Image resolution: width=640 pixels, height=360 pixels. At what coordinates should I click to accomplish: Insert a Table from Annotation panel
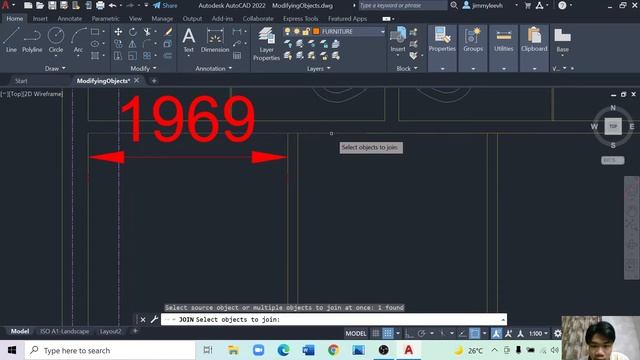coord(237,56)
